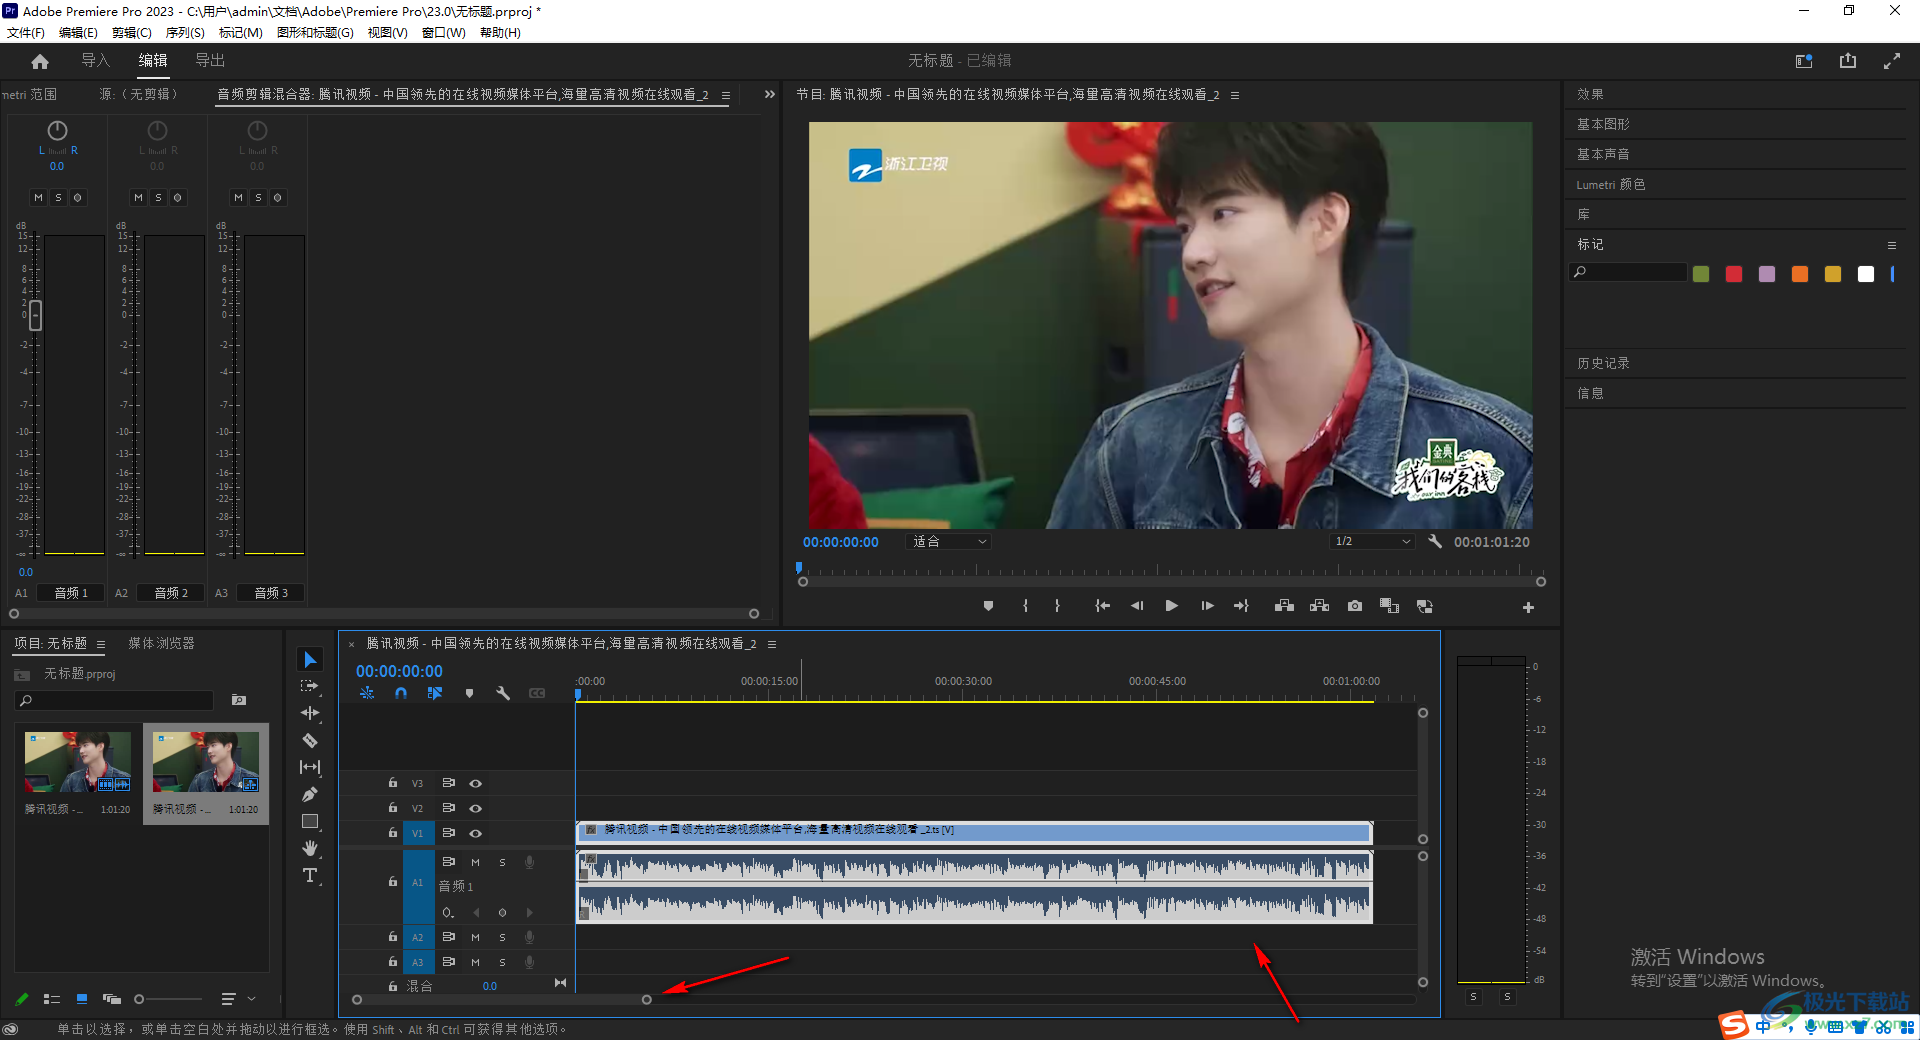
Task: Solo Audio 2 in the track mixer
Action: pos(158,197)
